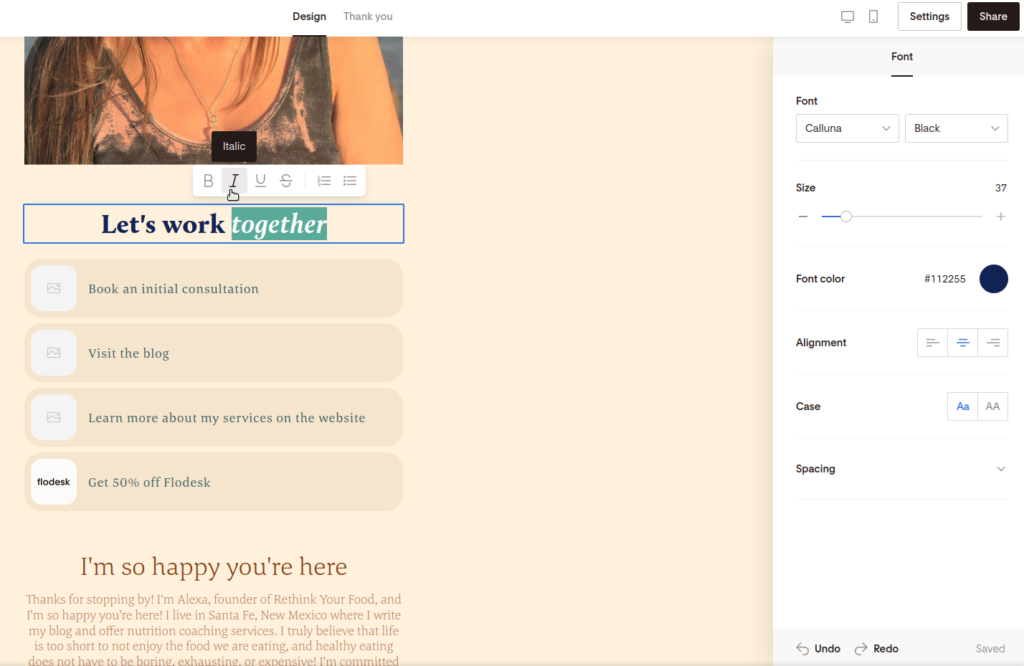The height and width of the screenshot is (666, 1024).
Task: Toggle italic formatting button
Action: (234, 181)
